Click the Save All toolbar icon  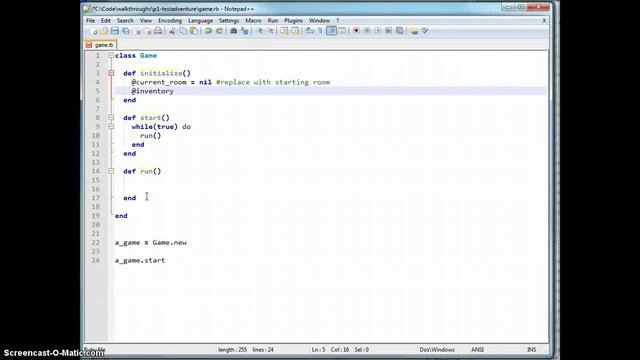coord(126,31)
